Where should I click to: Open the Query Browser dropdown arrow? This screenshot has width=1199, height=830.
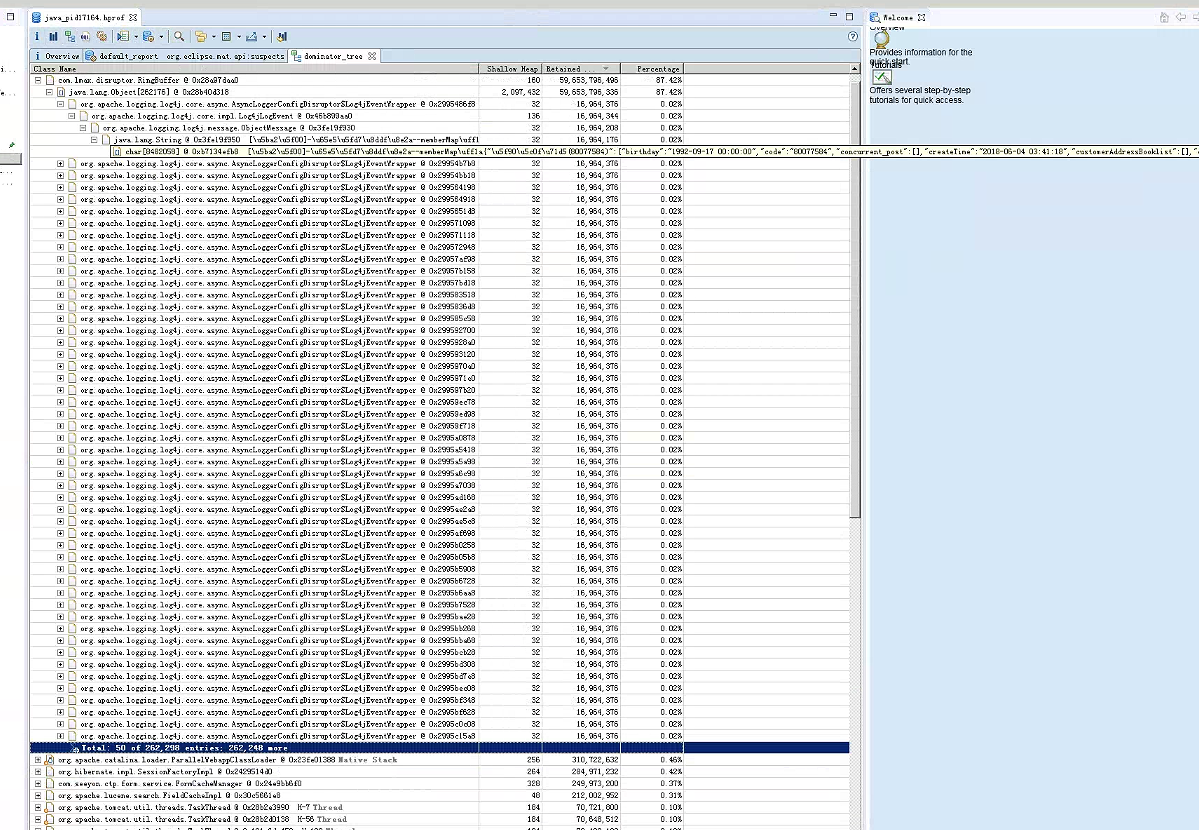(x=161, y=37)
